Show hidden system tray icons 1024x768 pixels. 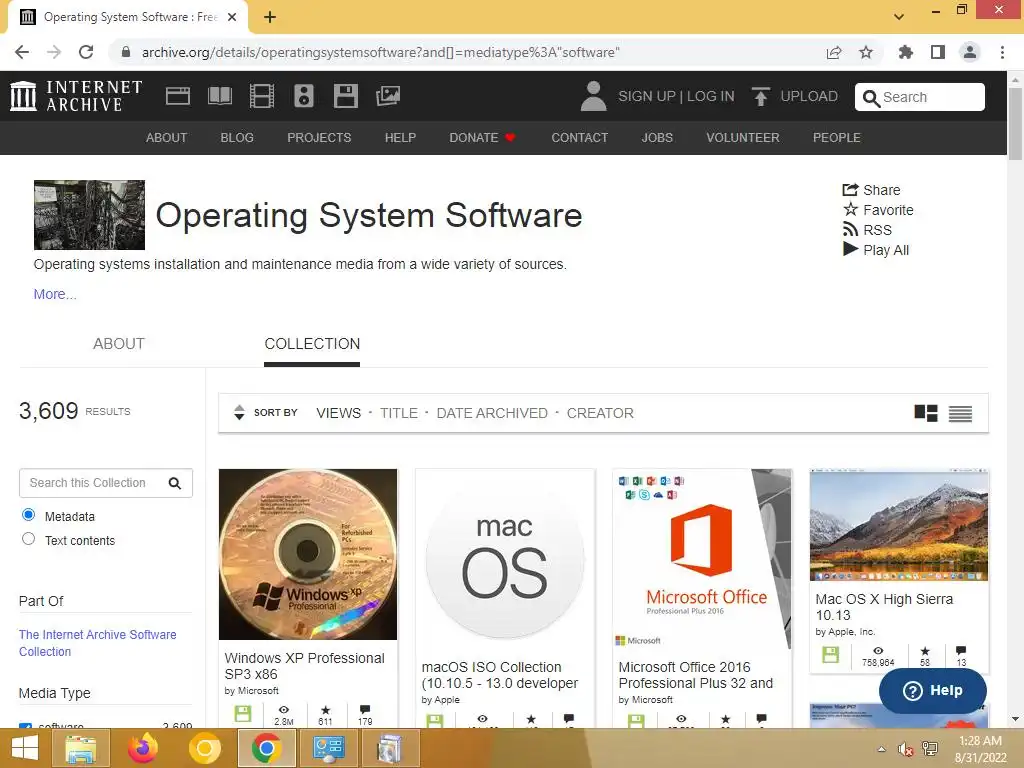coord(881,749)
